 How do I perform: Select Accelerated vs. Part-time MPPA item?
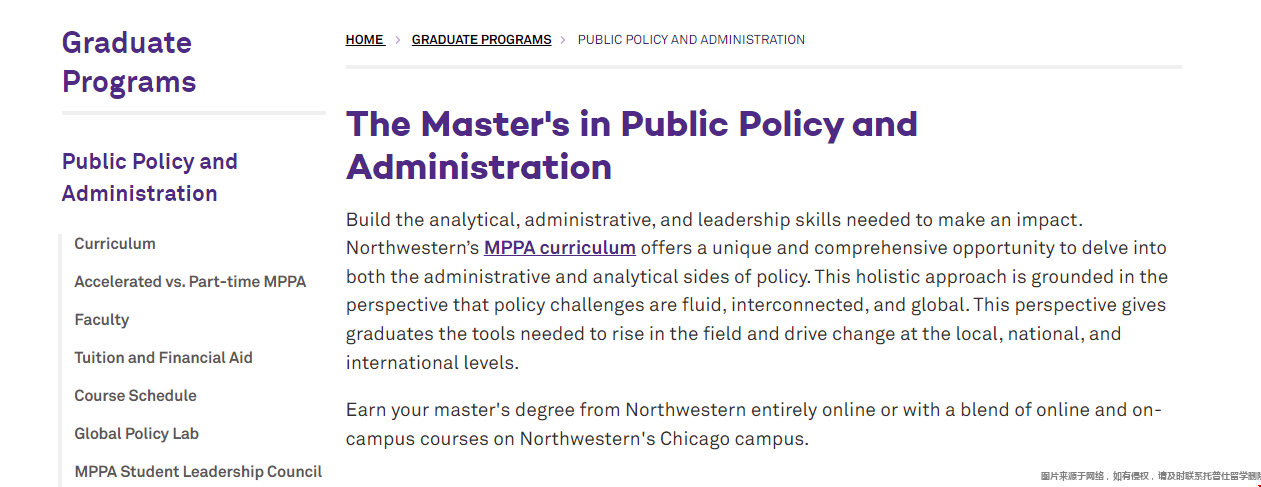190,282
